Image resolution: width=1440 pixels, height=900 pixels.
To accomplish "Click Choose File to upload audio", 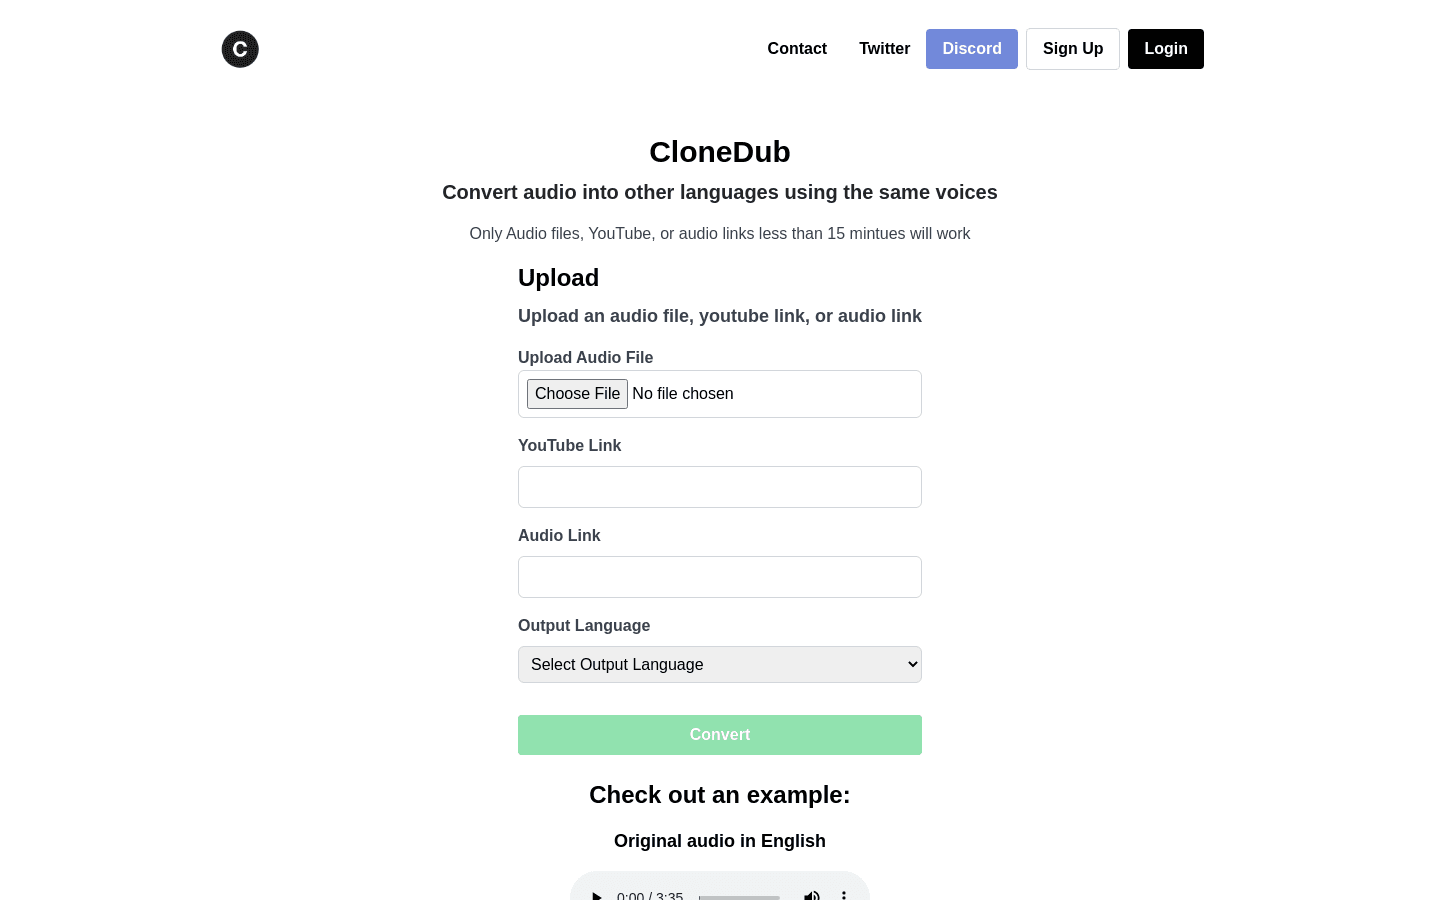I will tap(577, 394).
